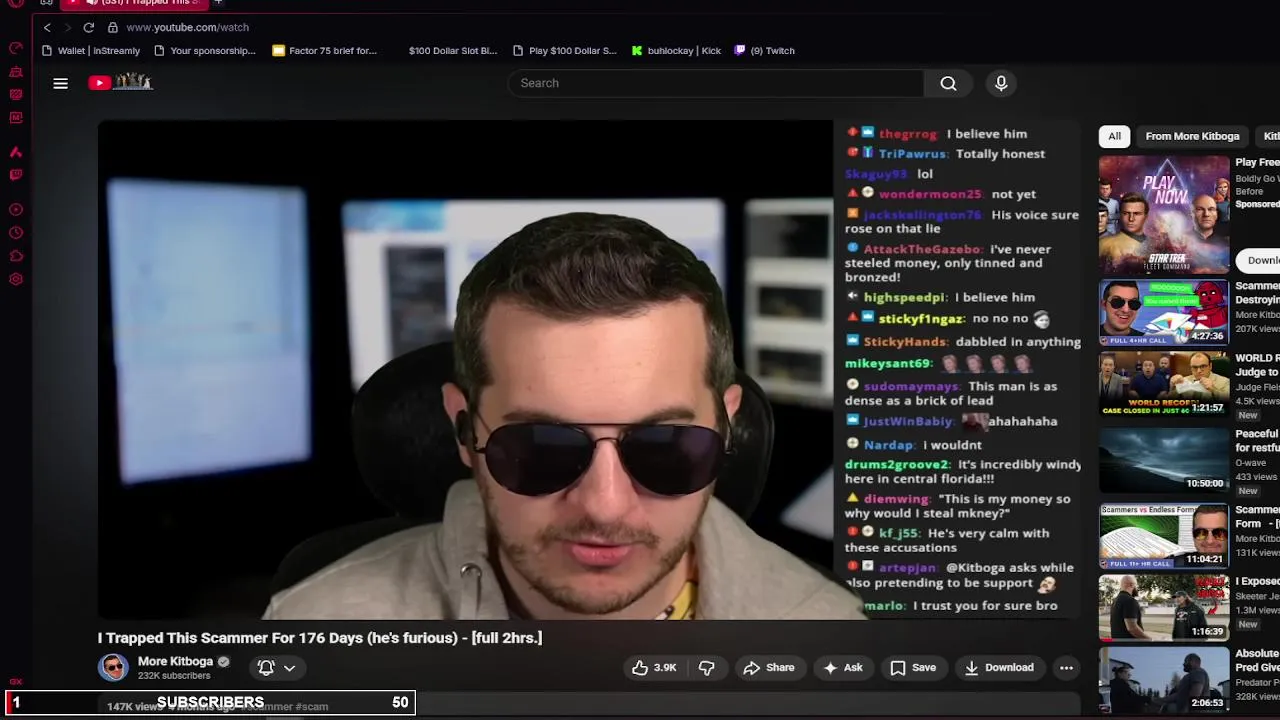Open the 2:06:53 Absolute video thumbnail

click(x=1164, y=680)
